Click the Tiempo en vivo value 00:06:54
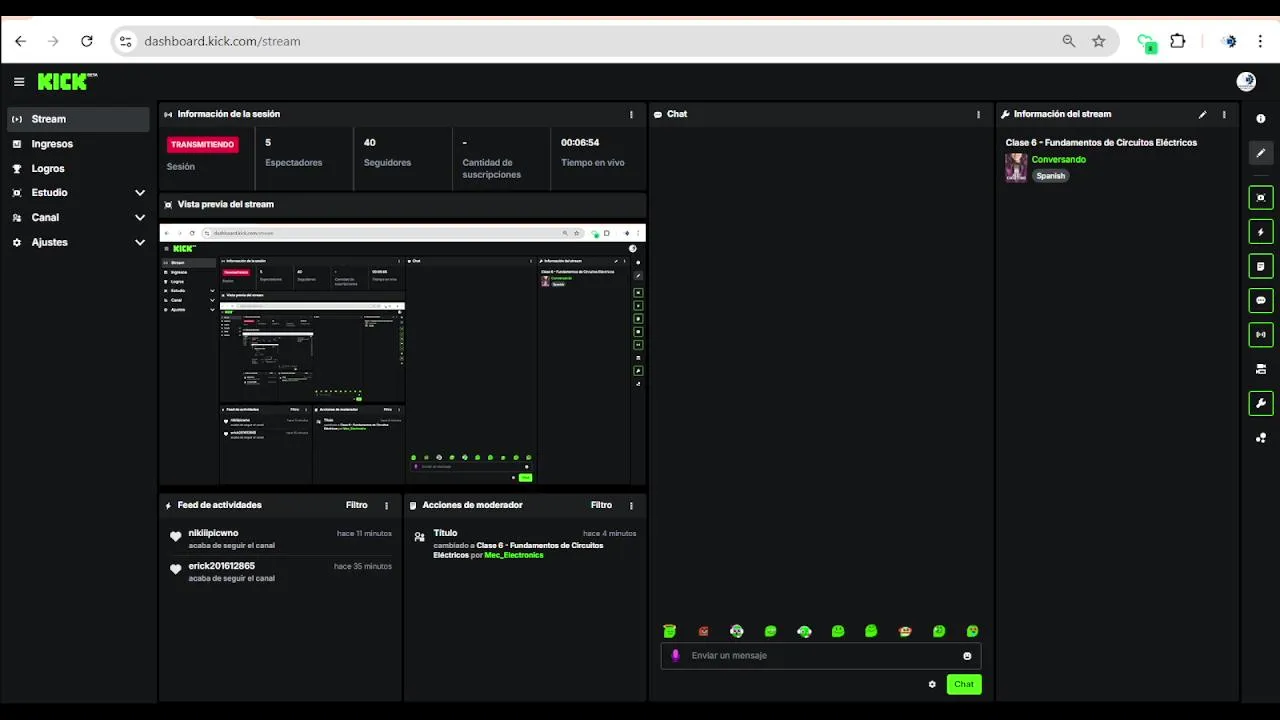Image resolution: width=1280 pixels, height=720 pixels. (x=580, y=143)
